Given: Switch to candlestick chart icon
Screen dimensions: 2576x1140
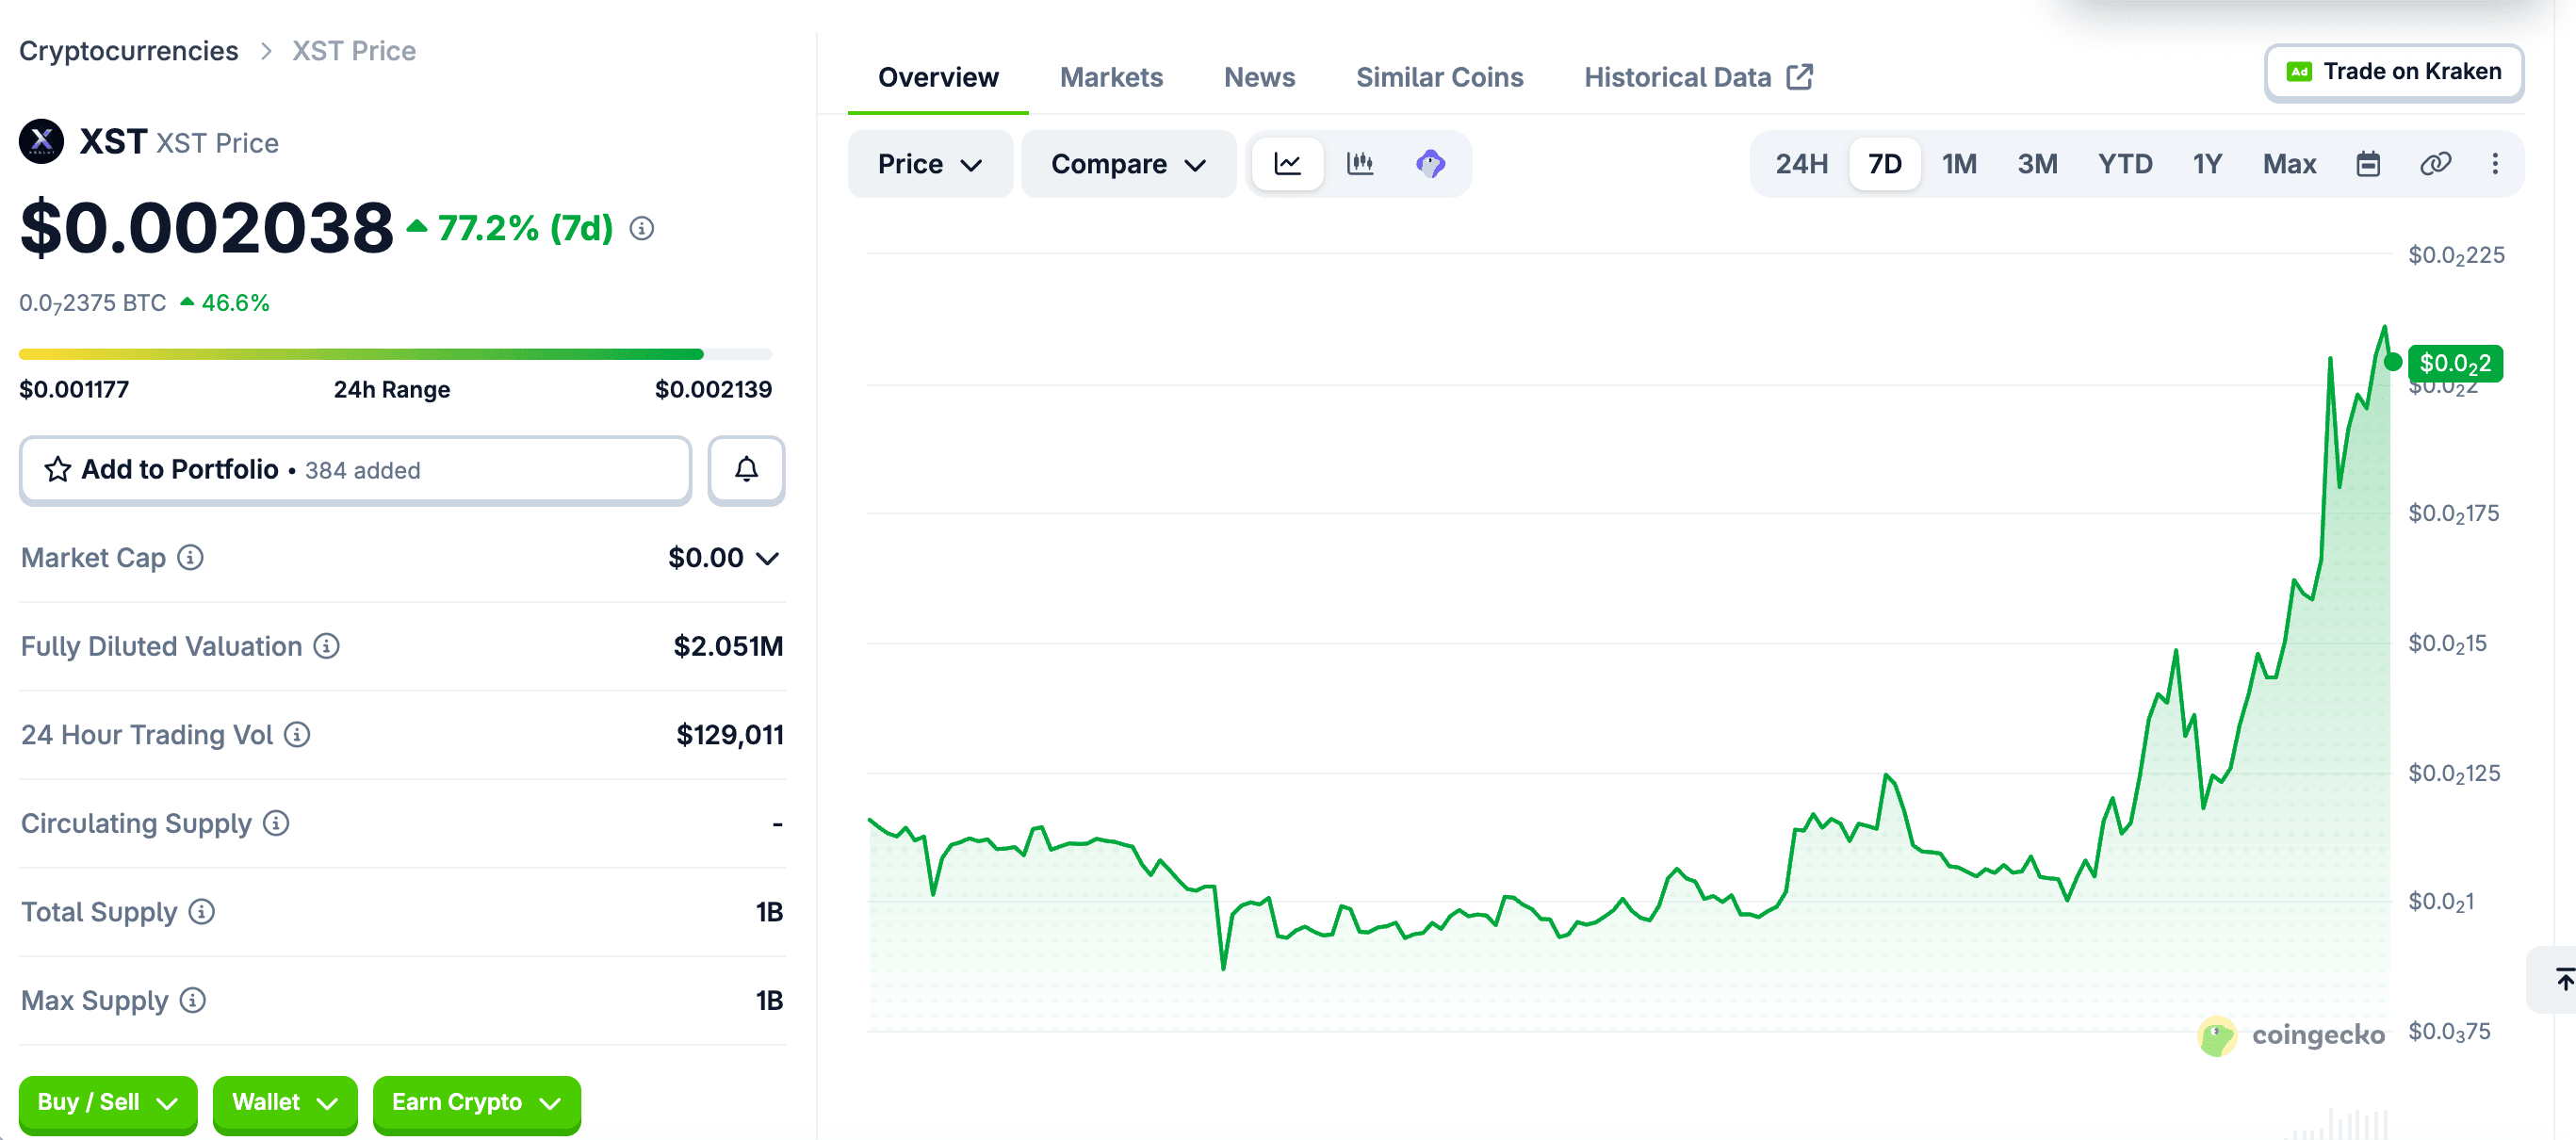Looking at the screenshot, I should point(1360,164).
